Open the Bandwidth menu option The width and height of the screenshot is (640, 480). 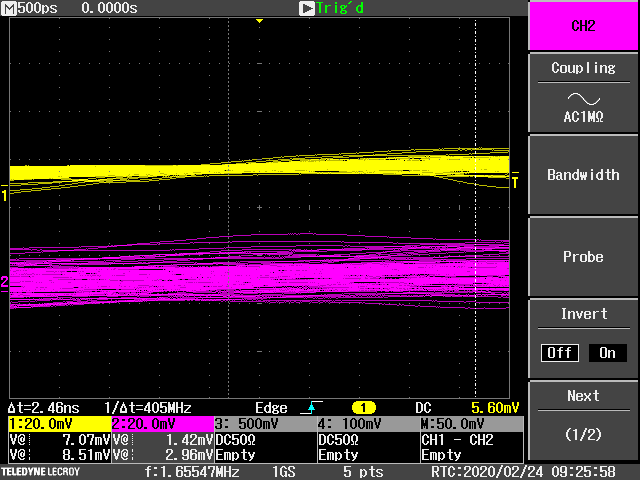click(583, 175)
